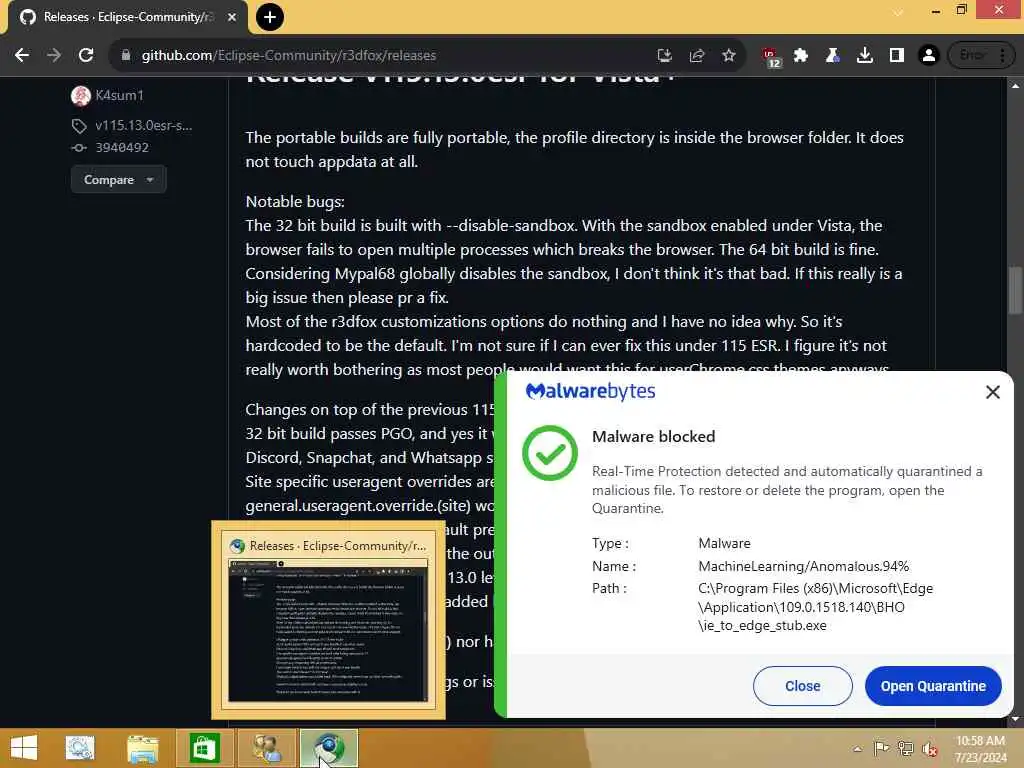
Task: Toggle the side panel icon
Action: [x=897, y=56]
